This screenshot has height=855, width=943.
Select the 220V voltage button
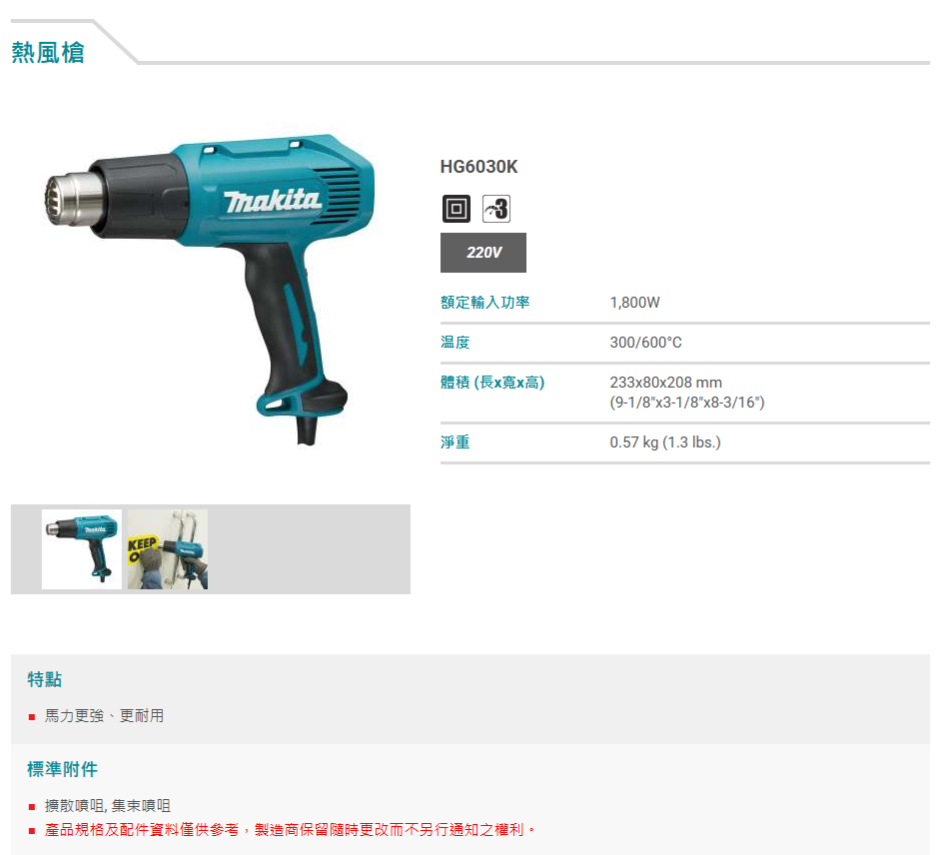point(483,253)
